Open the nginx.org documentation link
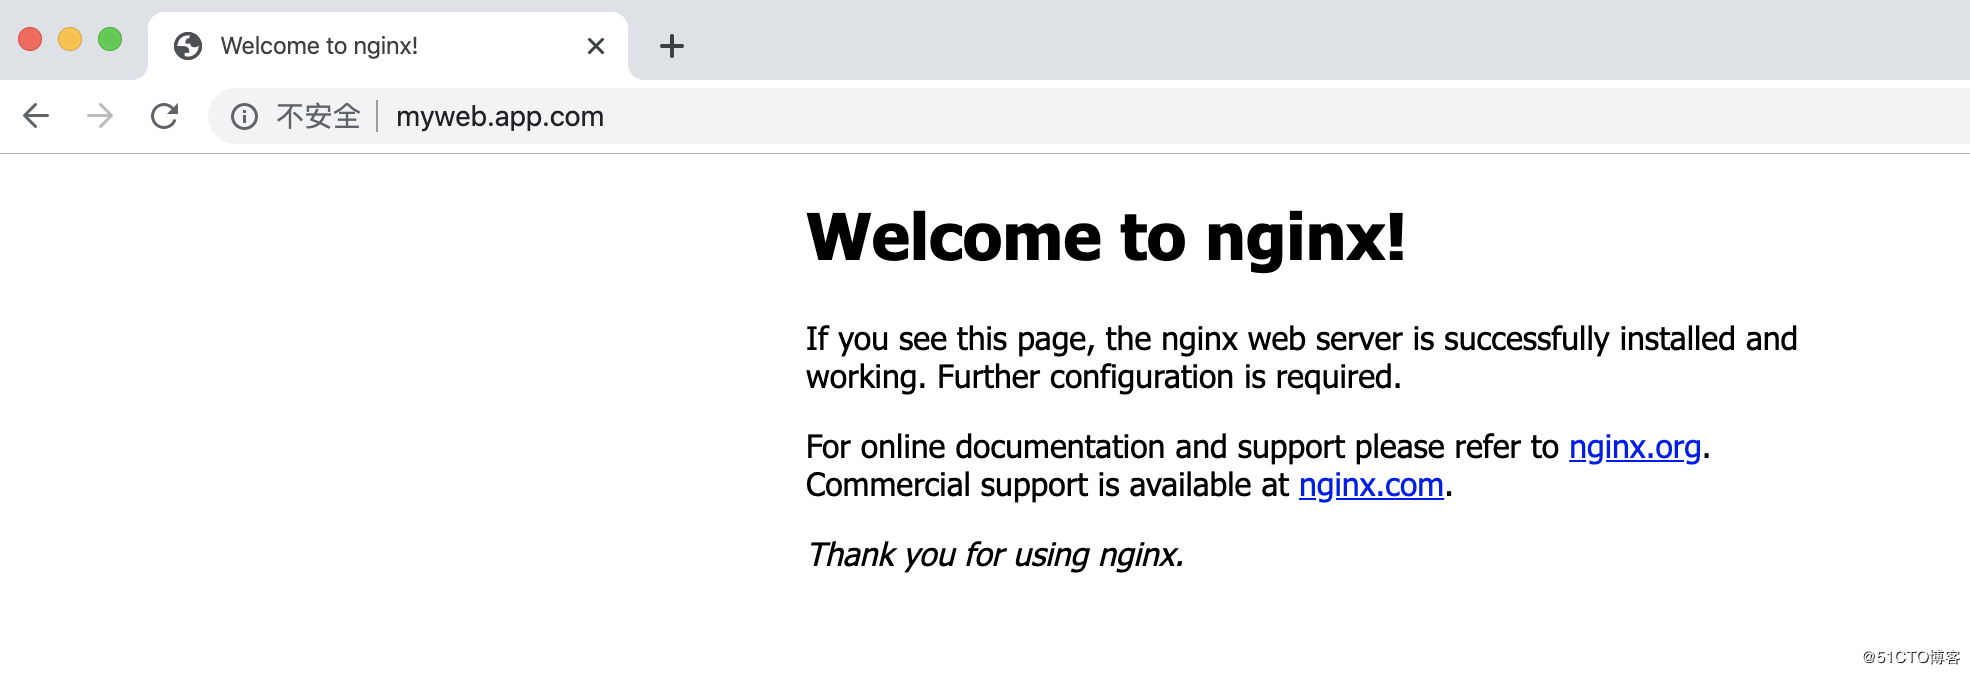 pyautogui.click(x=1634, y=447)
